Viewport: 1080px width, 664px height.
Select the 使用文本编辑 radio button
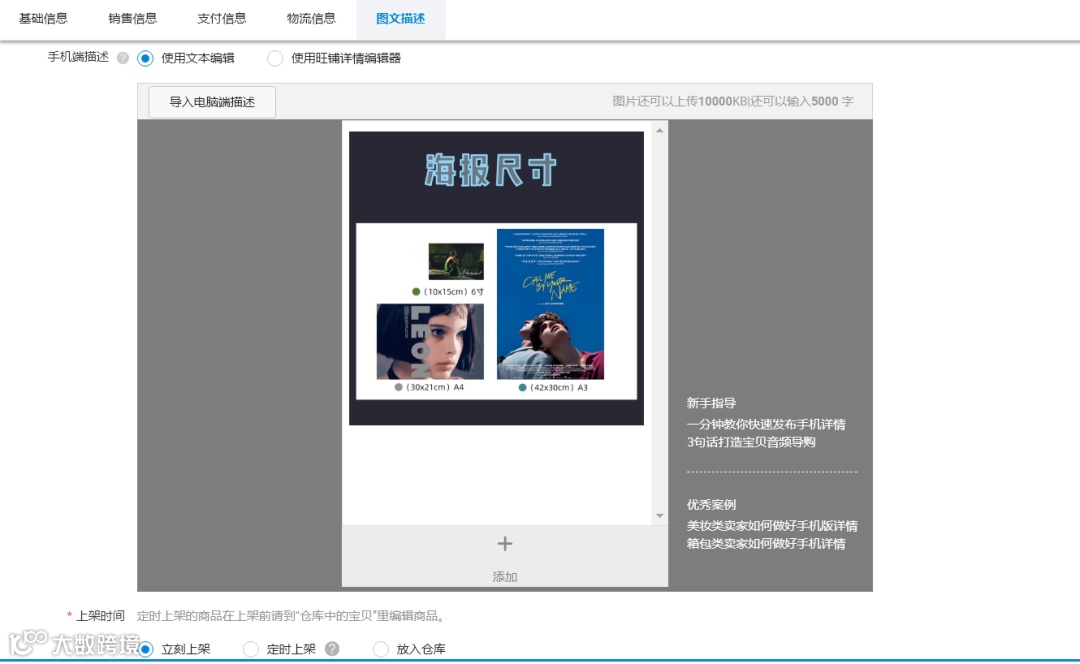coord(145,59)
